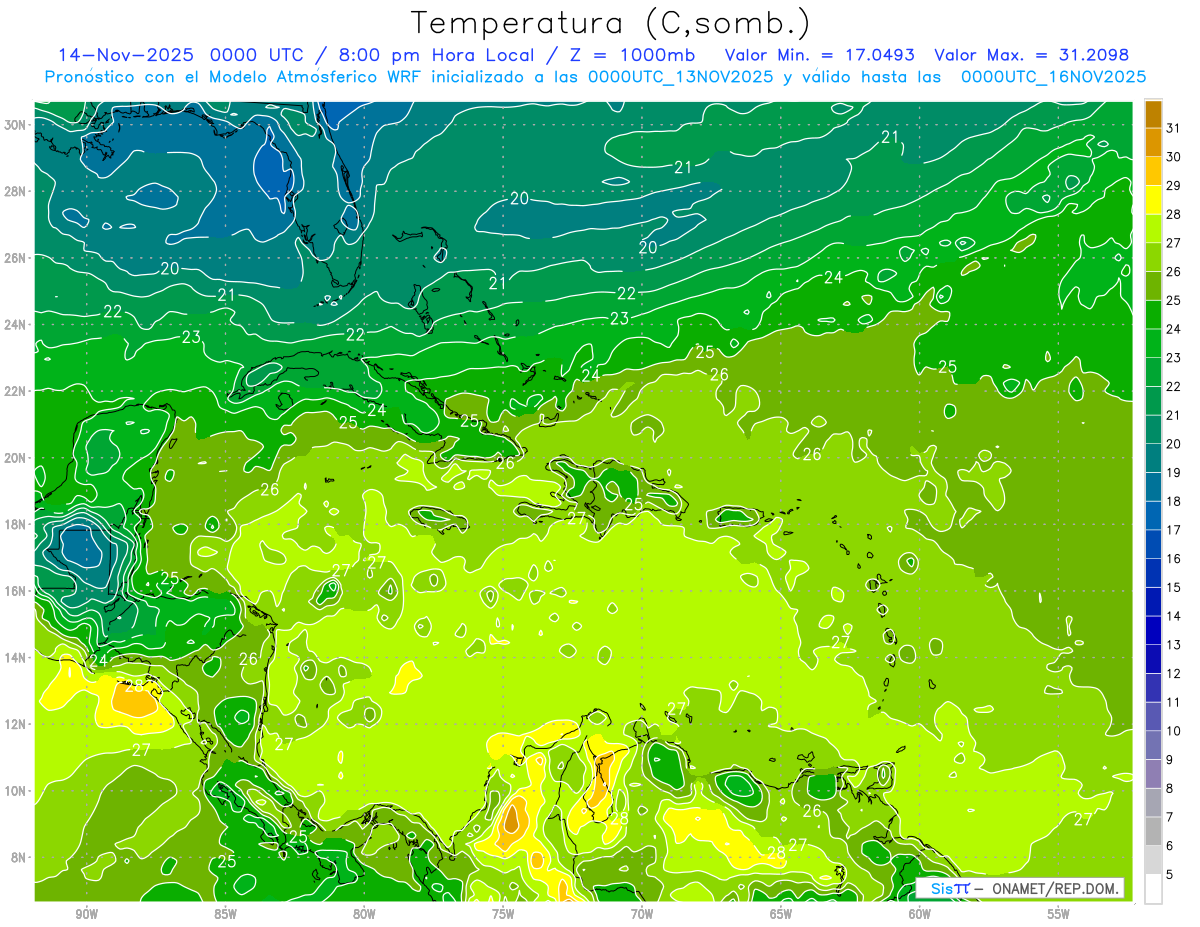
Task: Click the '85W' longitude axis label
Action: click(x=225, y=914)
